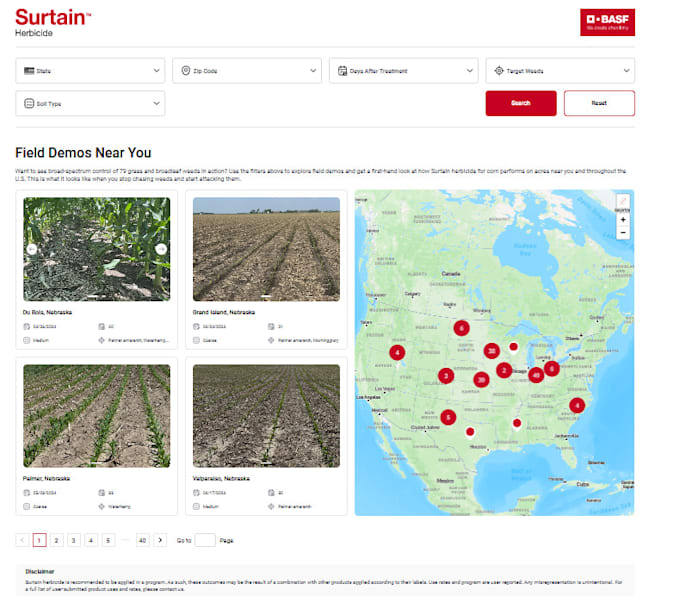680x615 pixels.
Task: Click the "Disclaimer" heading text
Action: [x=40, y=572]
